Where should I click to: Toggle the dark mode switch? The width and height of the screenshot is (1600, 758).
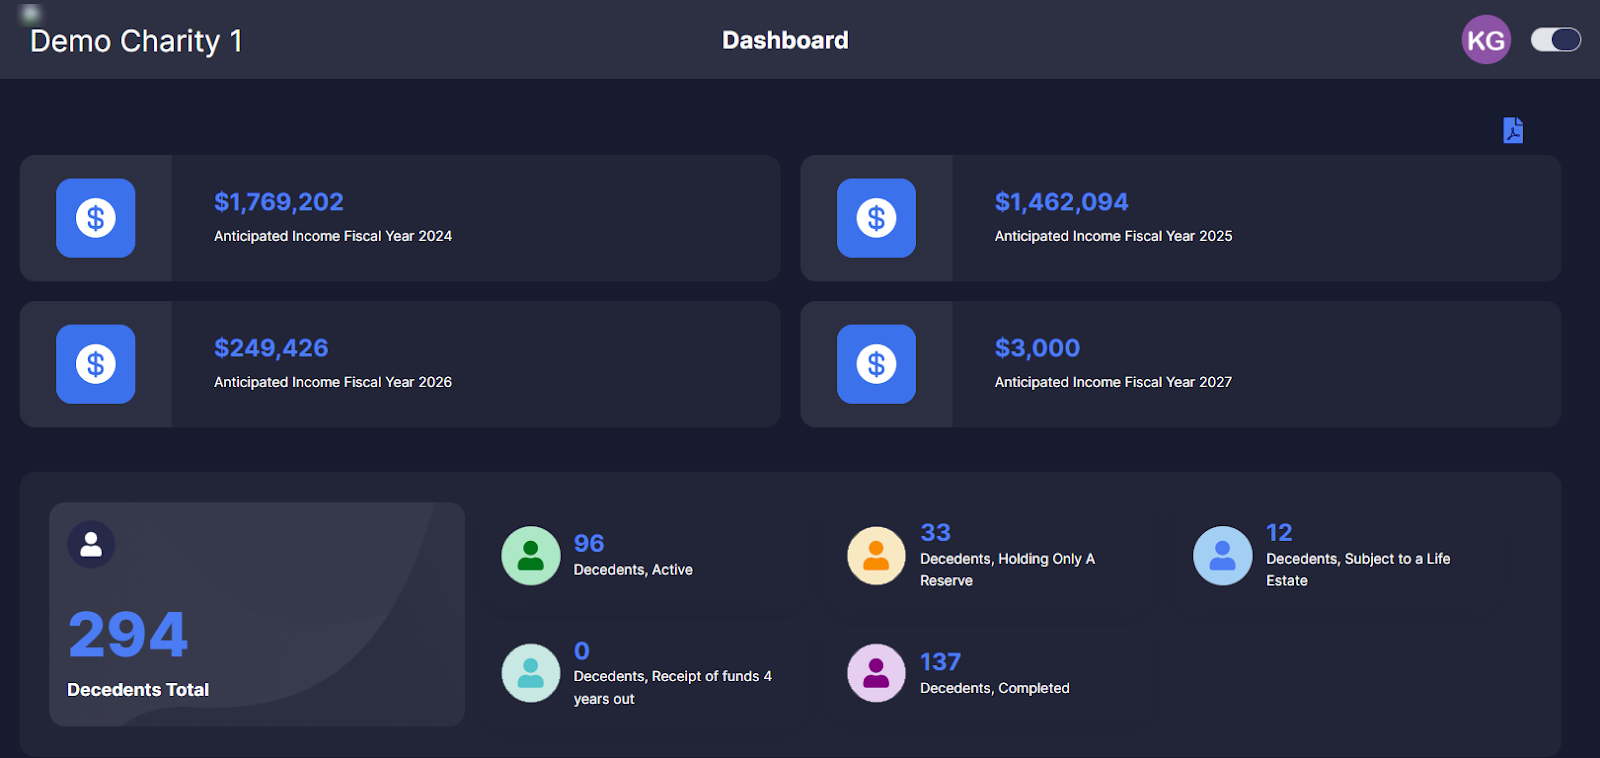1556,40
